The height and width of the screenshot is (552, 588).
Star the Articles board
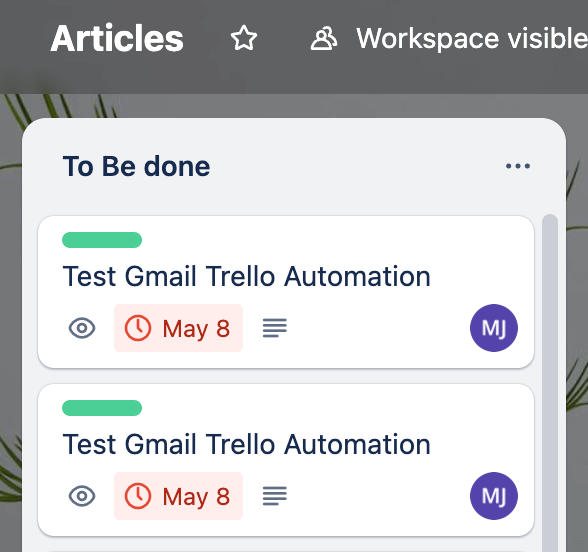coord(244,38)
